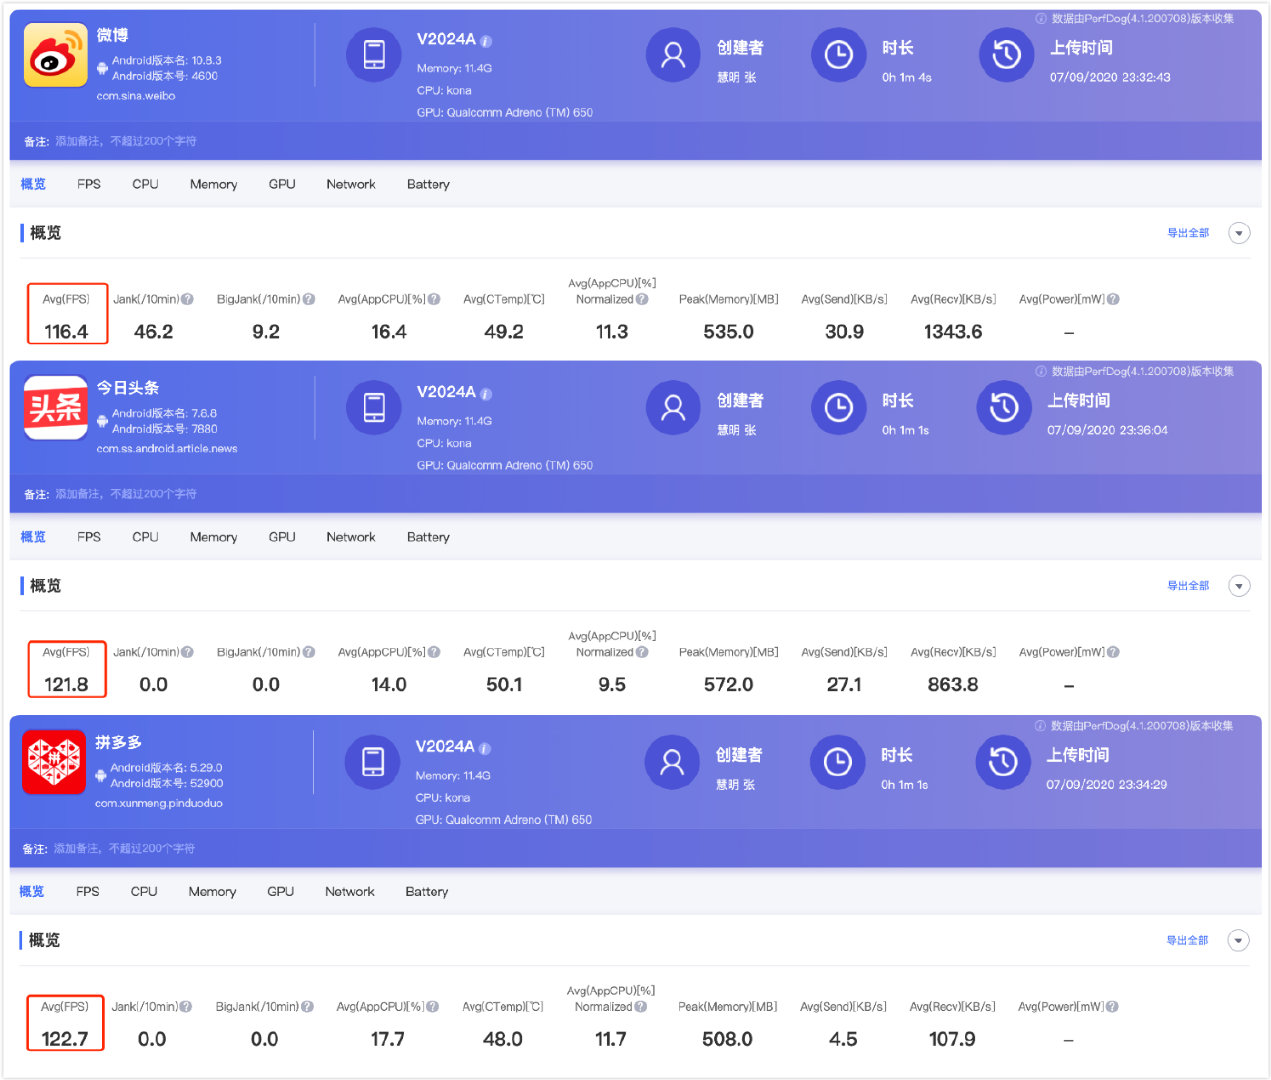
Task: Select Battery tab in Pinduoduo report
Action: point(427,891)
